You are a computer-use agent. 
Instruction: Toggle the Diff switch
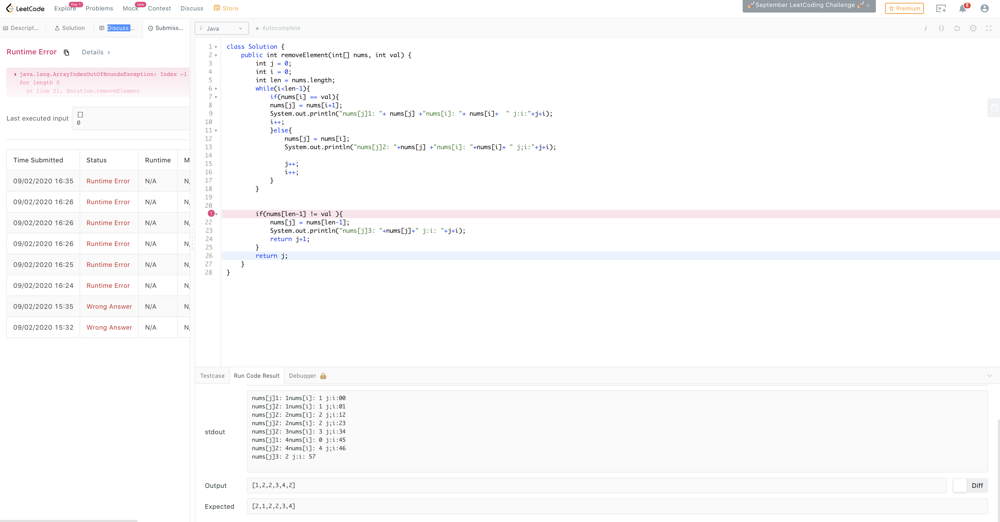coord(961,485)
